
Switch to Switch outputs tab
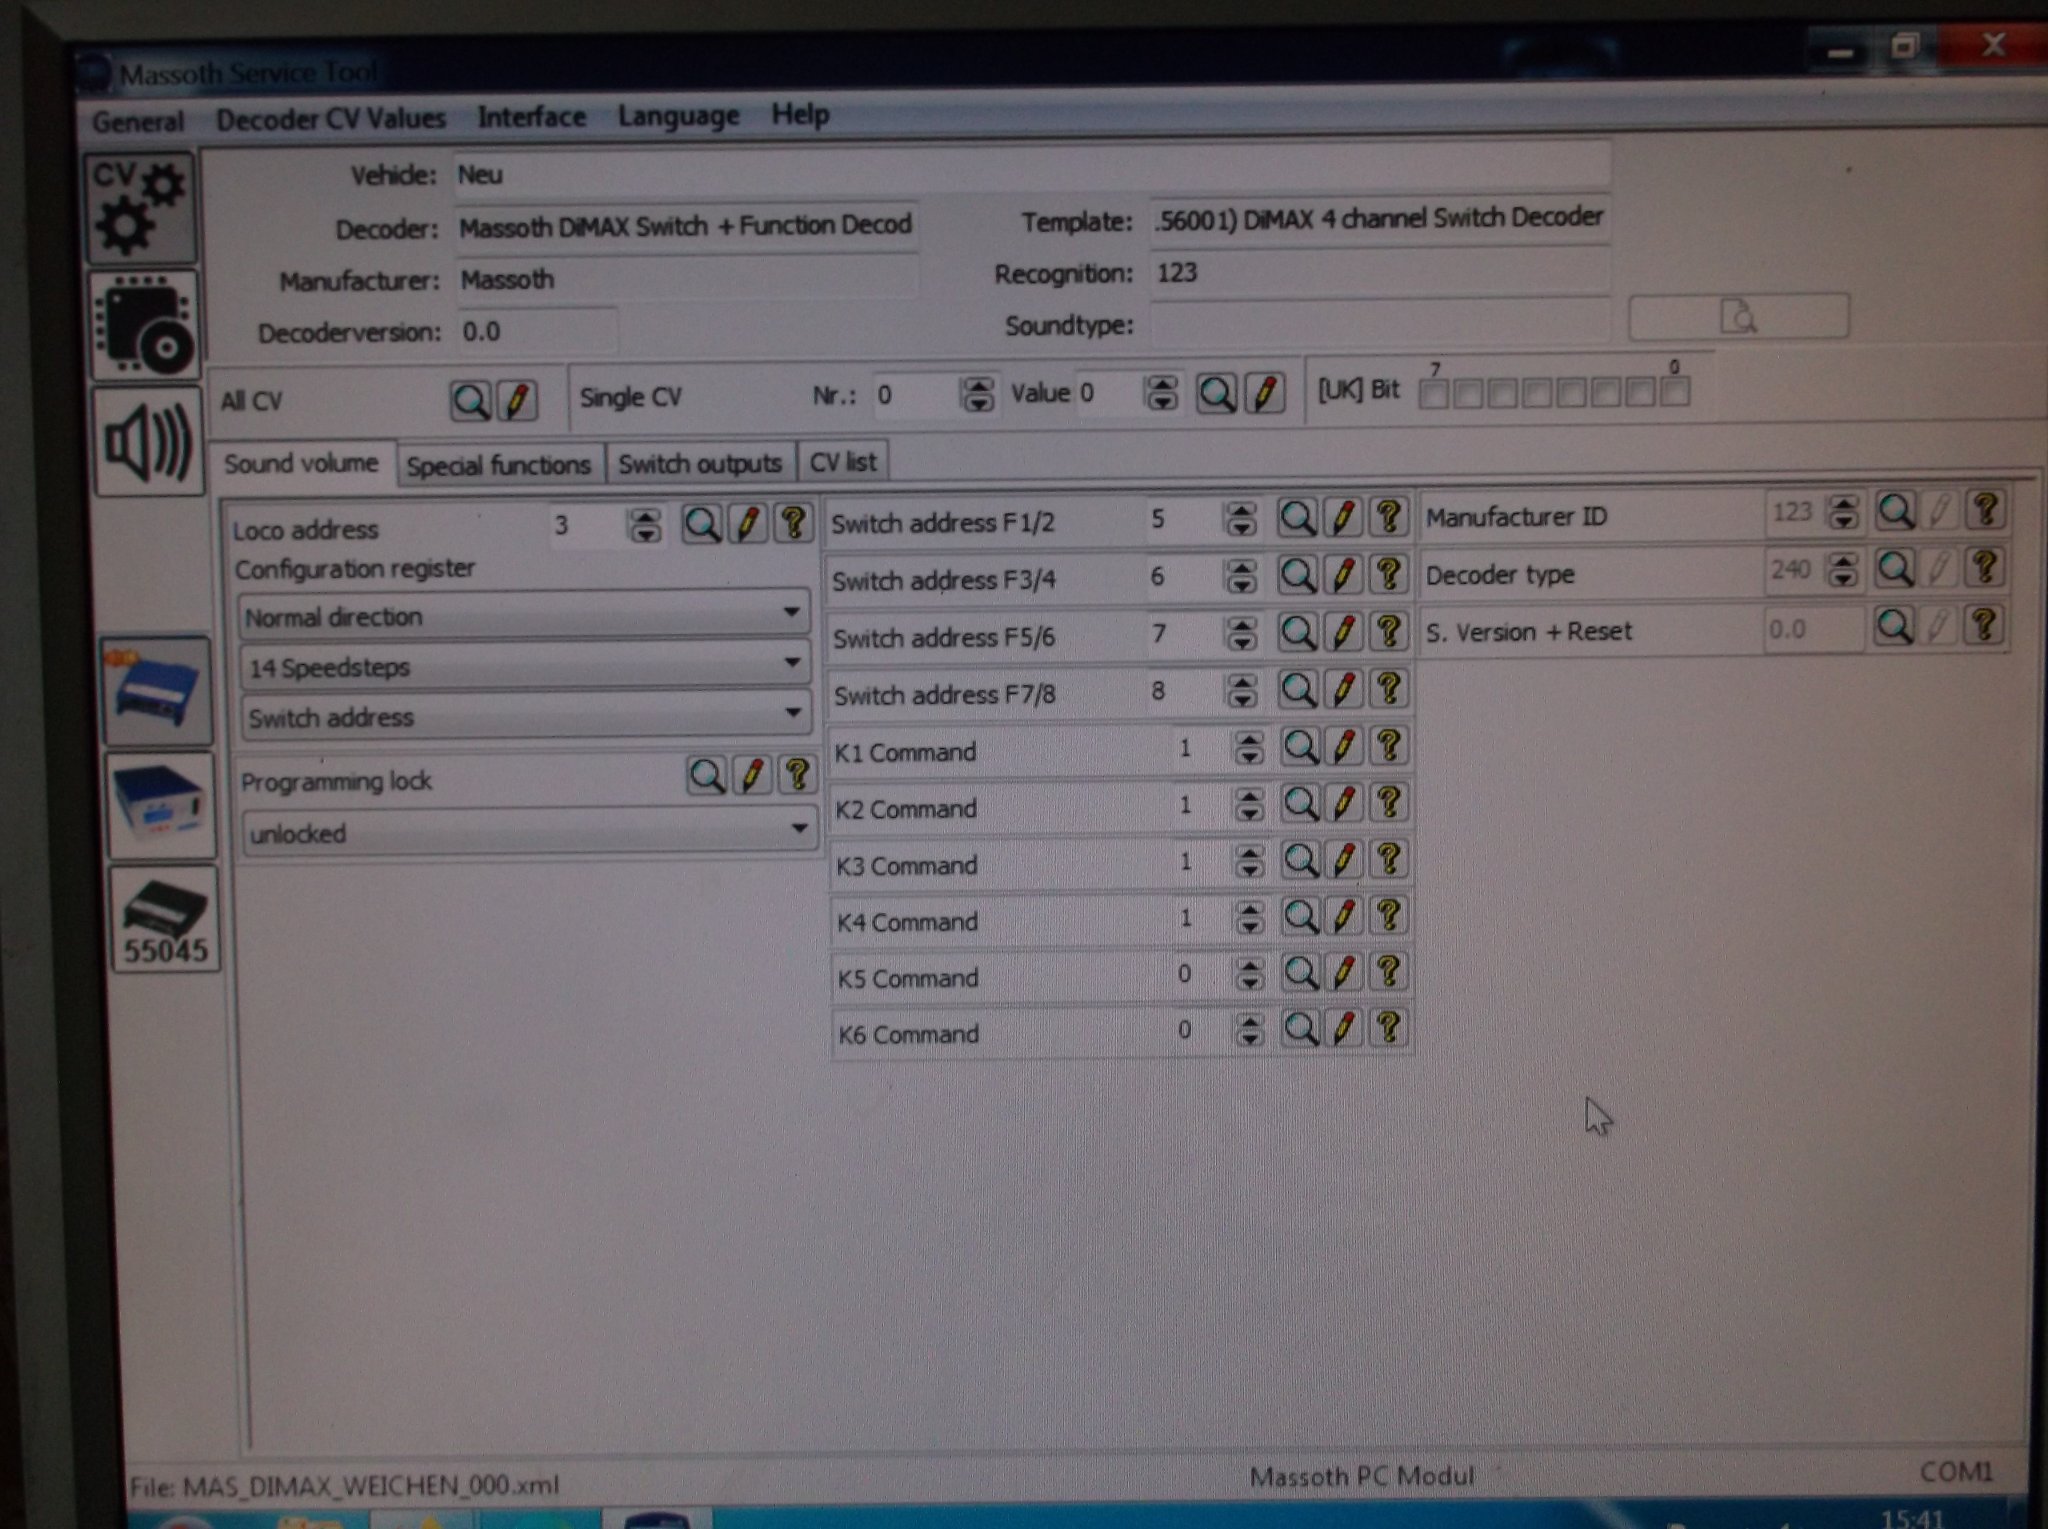click(700, 464)
